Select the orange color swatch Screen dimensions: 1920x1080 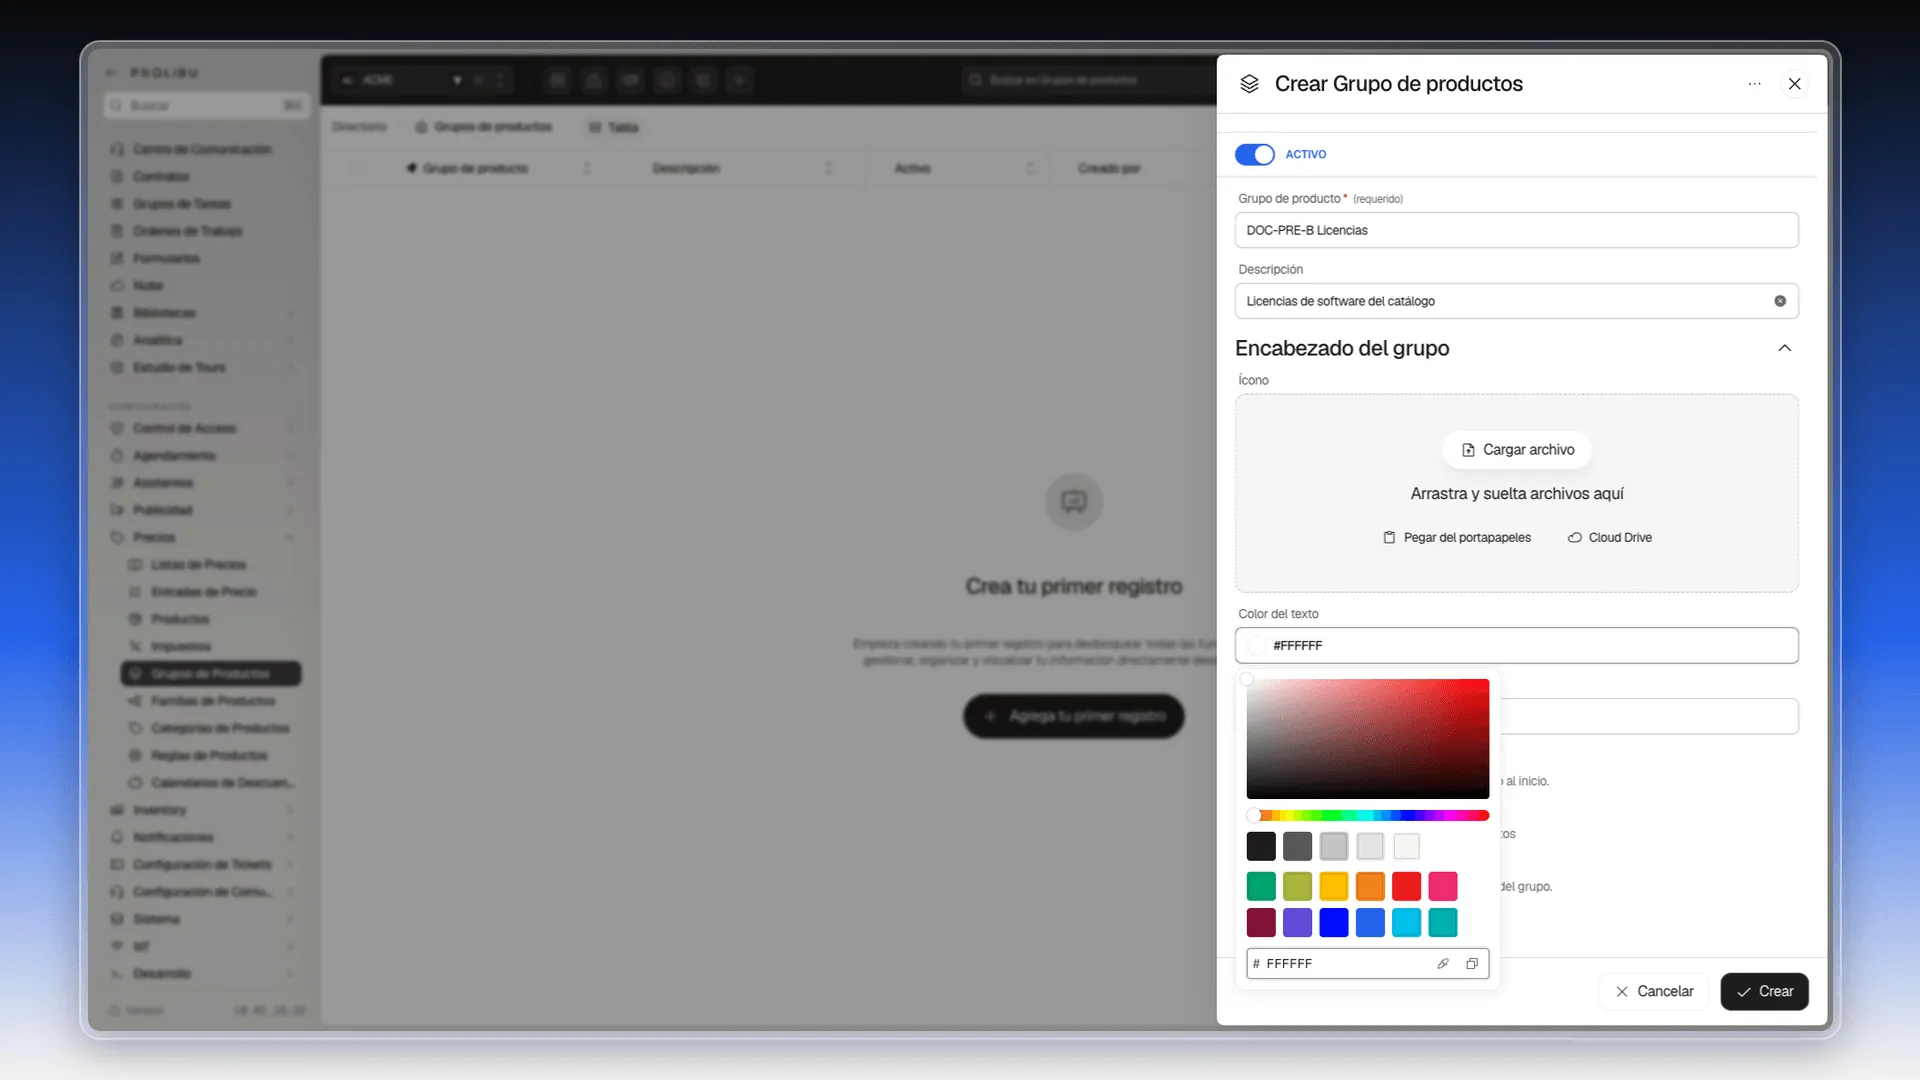(x=1370, y=886)
